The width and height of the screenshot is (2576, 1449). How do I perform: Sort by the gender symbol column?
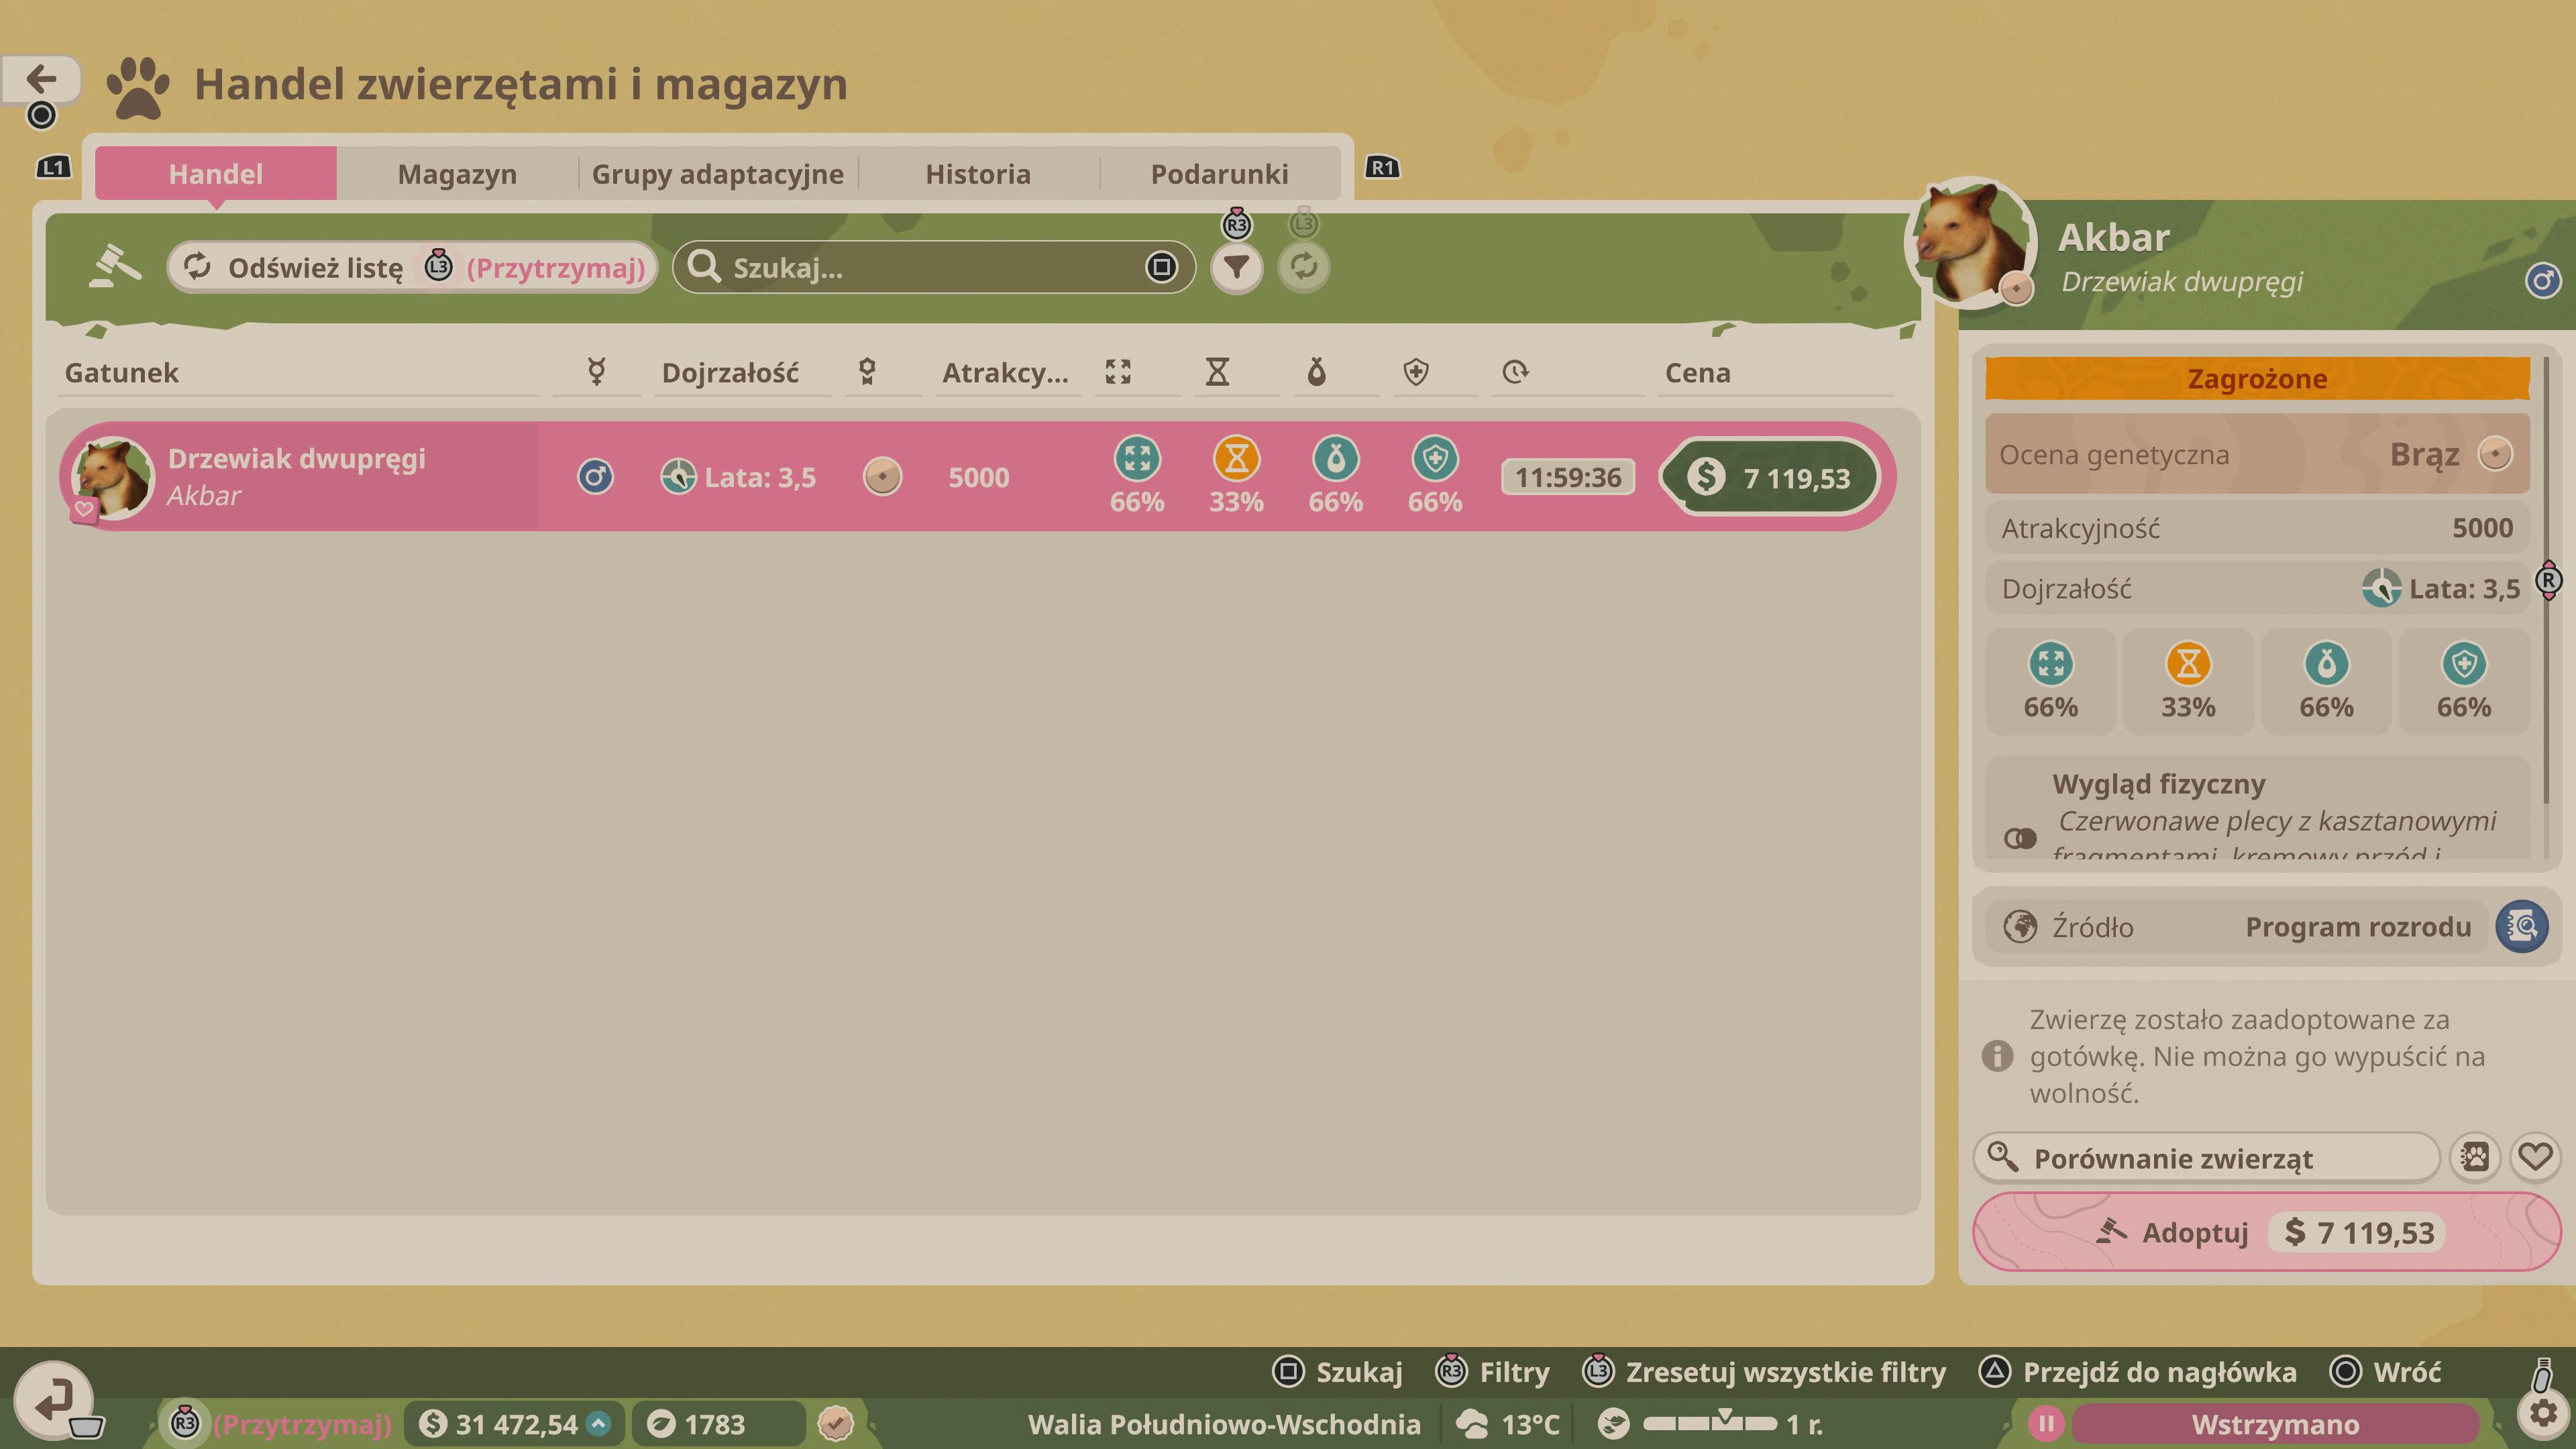point(596,373)
